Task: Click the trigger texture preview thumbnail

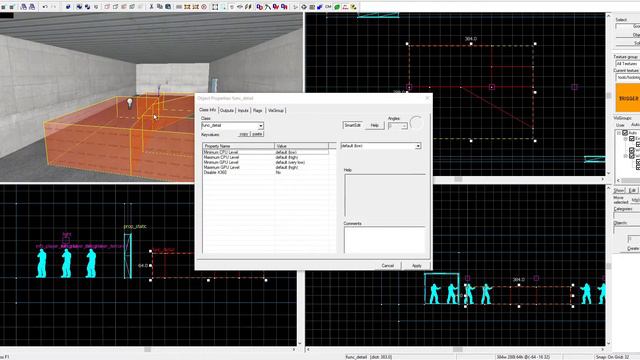Action: [628, 98]
